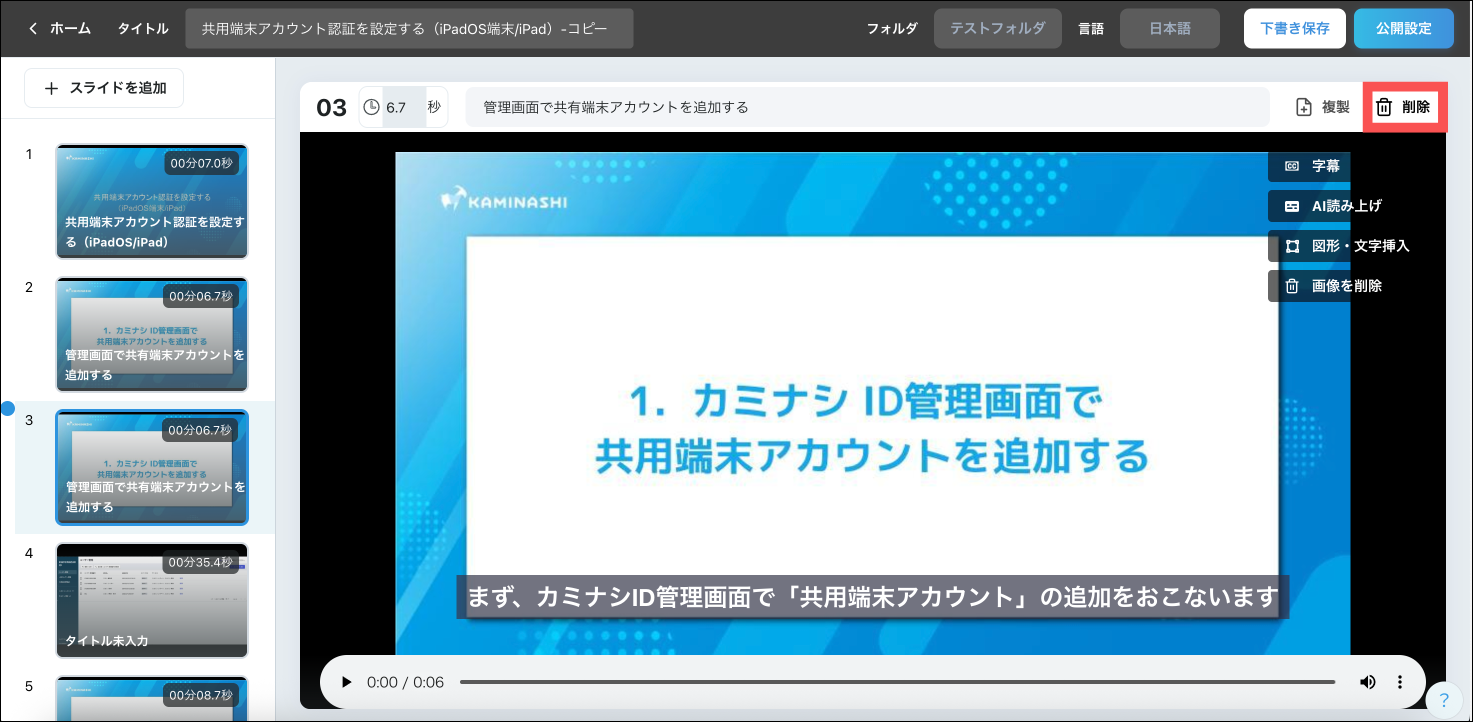Screen dimensions: 1473x722
Task: Click the 00分07.0秒 badge on slide 1
Action: tap(201, 163)
